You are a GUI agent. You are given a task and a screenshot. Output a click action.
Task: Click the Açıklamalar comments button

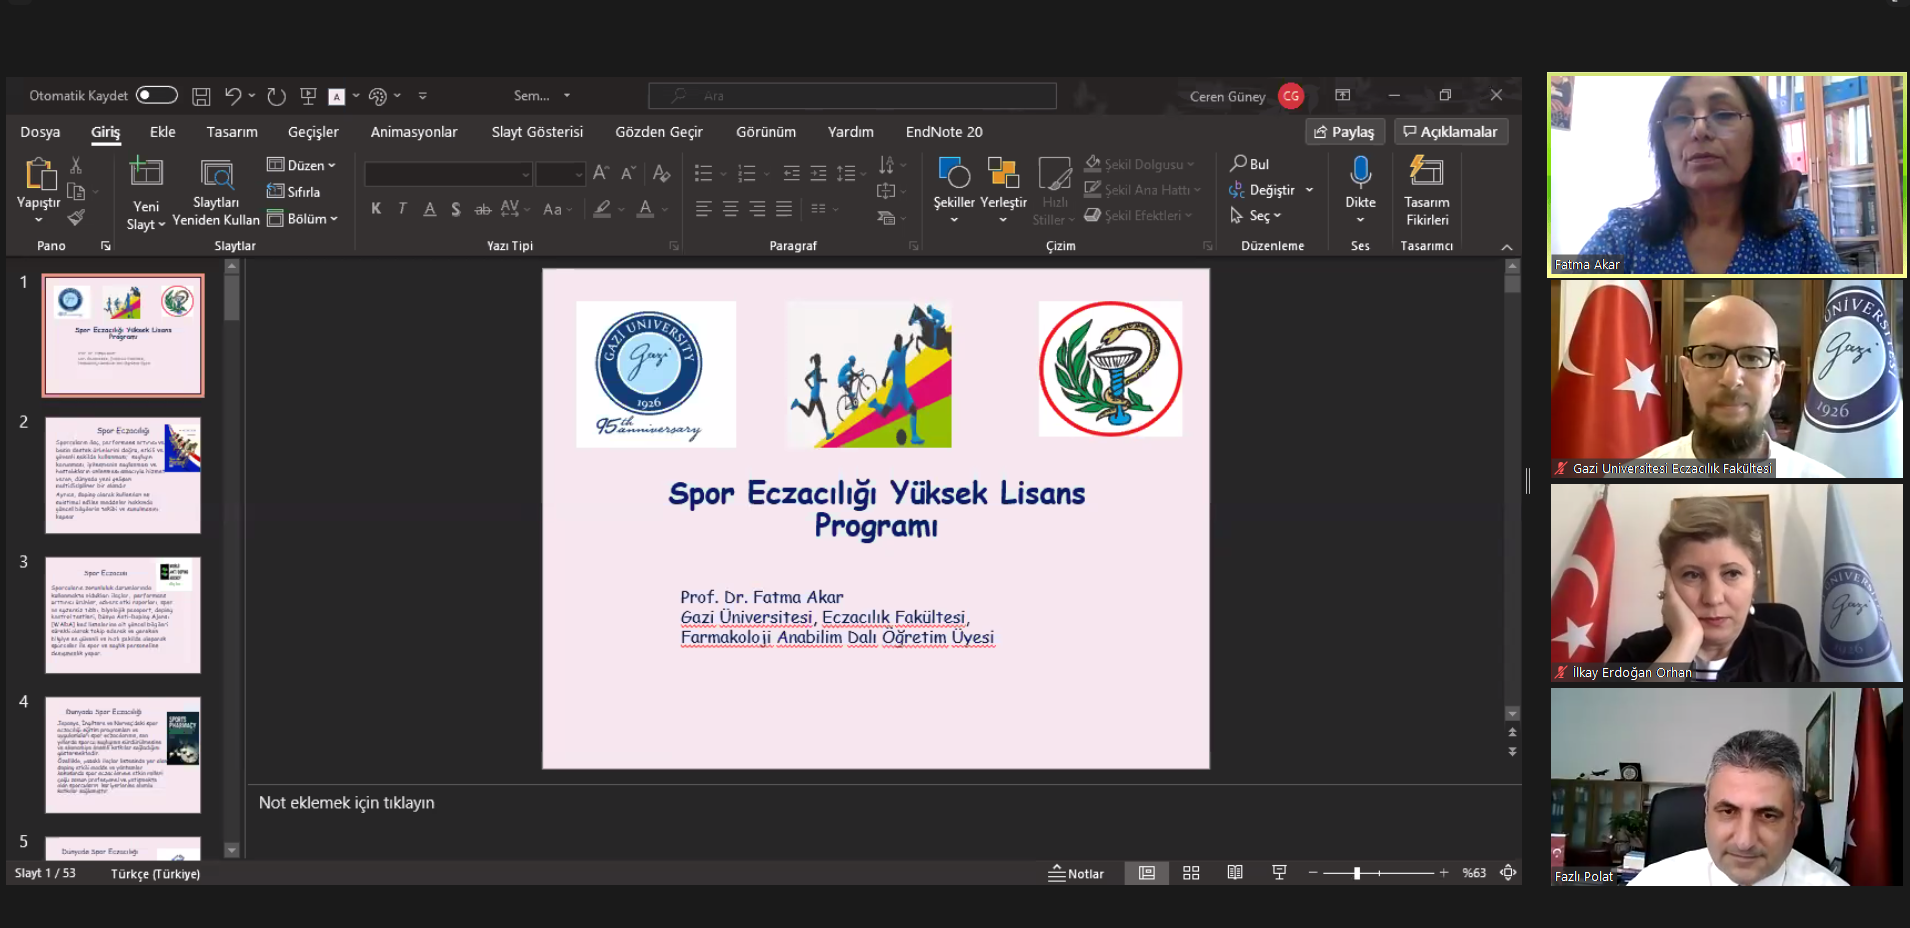click(1450, 132)
